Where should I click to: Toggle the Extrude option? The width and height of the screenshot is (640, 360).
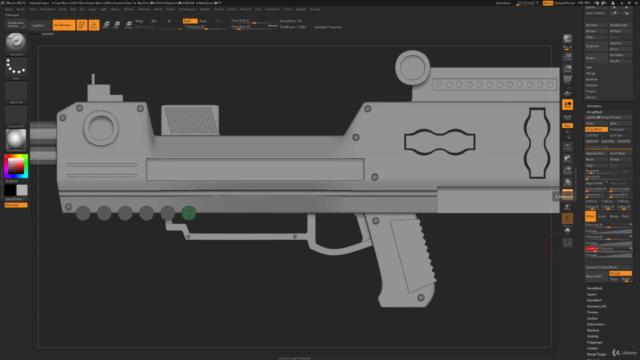click(620, 273)
